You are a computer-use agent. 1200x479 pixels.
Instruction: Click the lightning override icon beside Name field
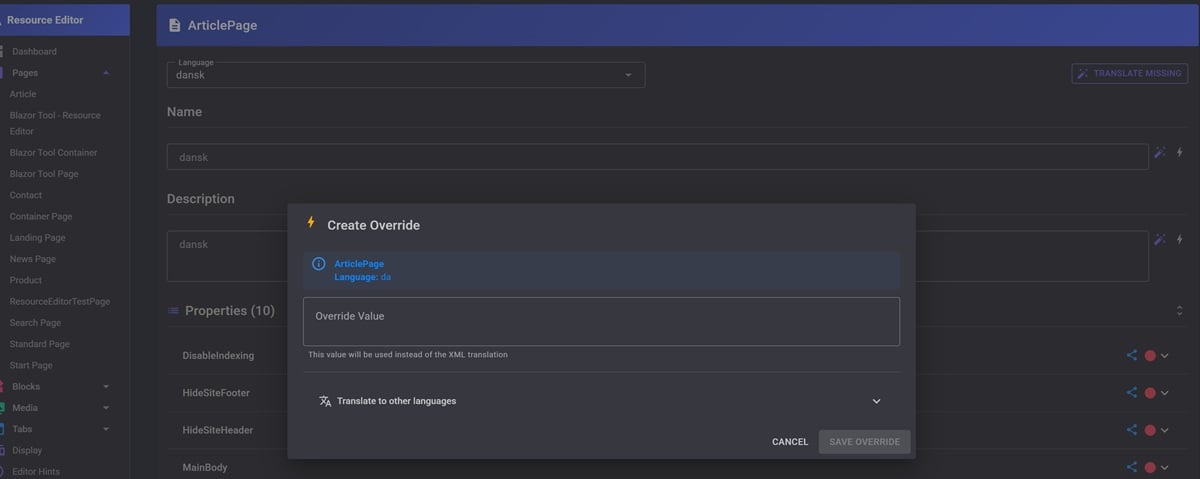[1180, 153]
